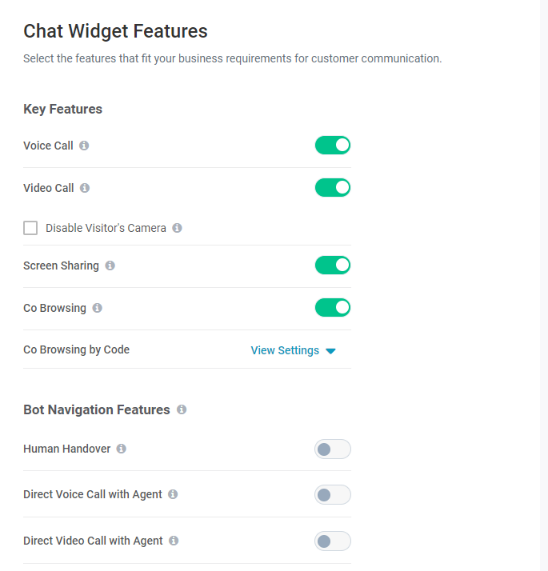Open the Voice Call info icon
This screenshot has height=571, width=548.
click(x=84, y=146)
